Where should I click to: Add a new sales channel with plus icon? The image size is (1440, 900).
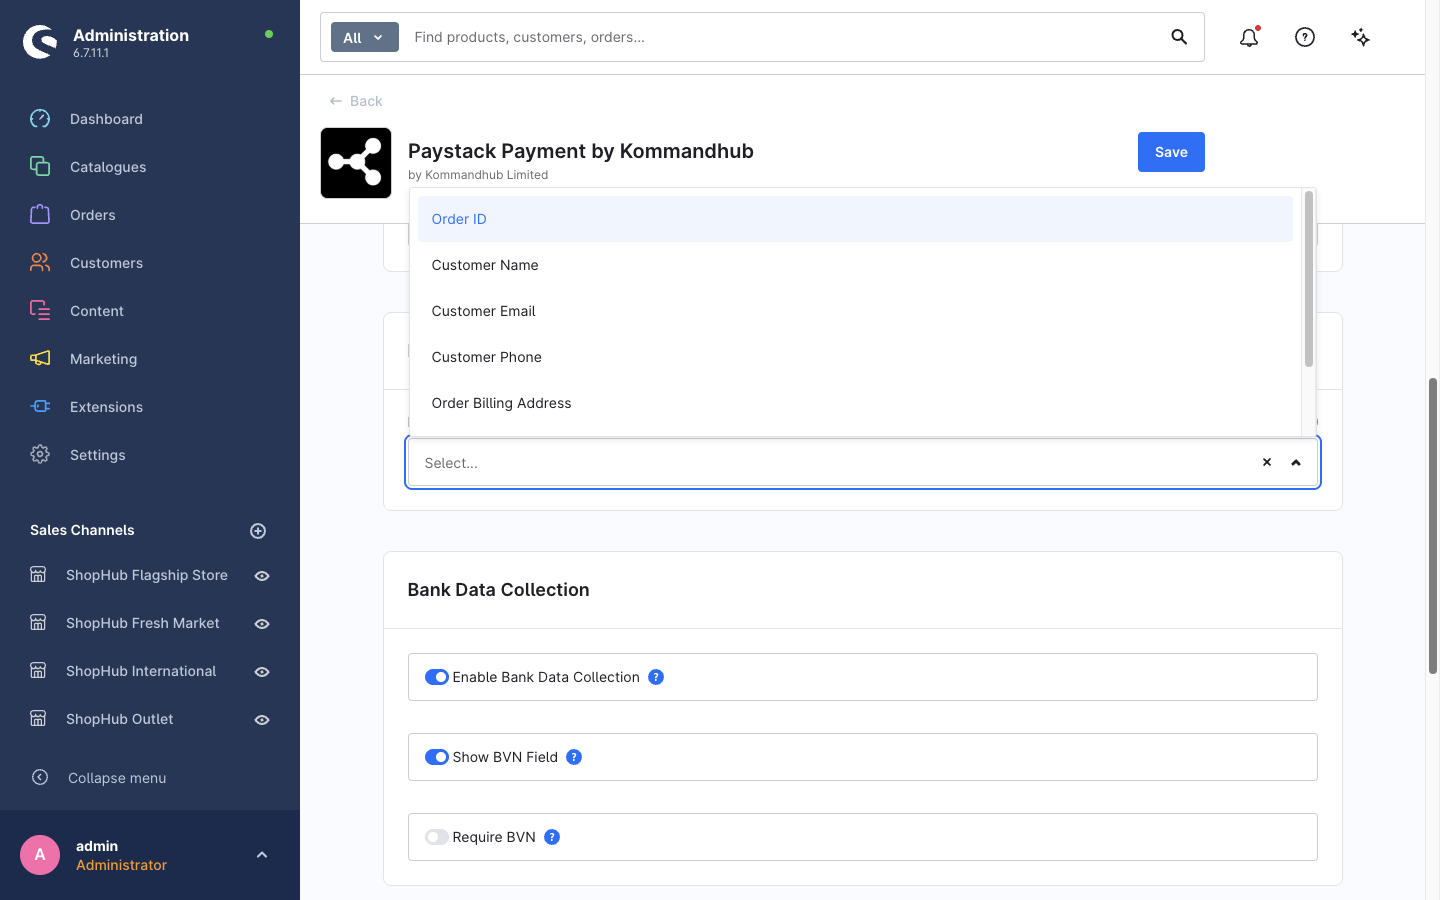point(258,531)
